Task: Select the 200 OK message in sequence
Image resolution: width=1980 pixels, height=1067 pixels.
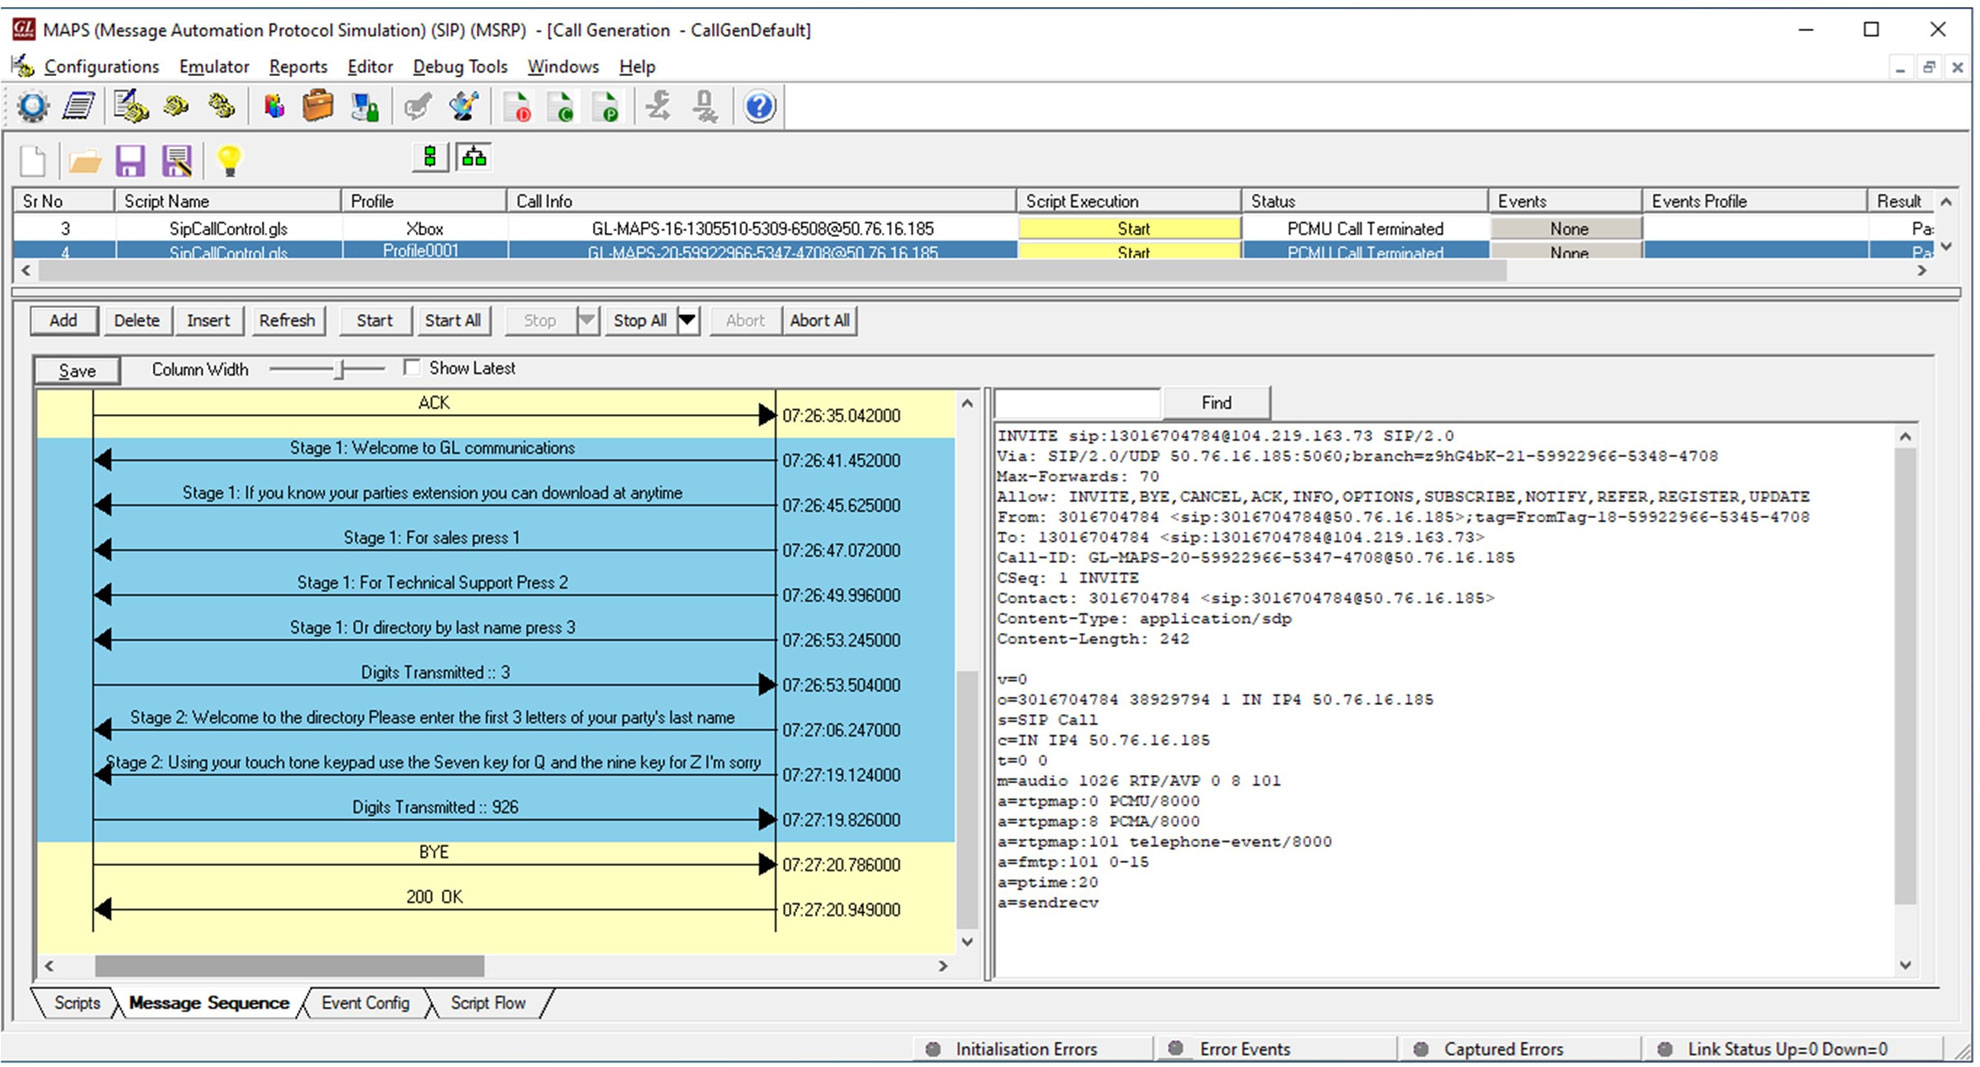Action: coord(433,897)
